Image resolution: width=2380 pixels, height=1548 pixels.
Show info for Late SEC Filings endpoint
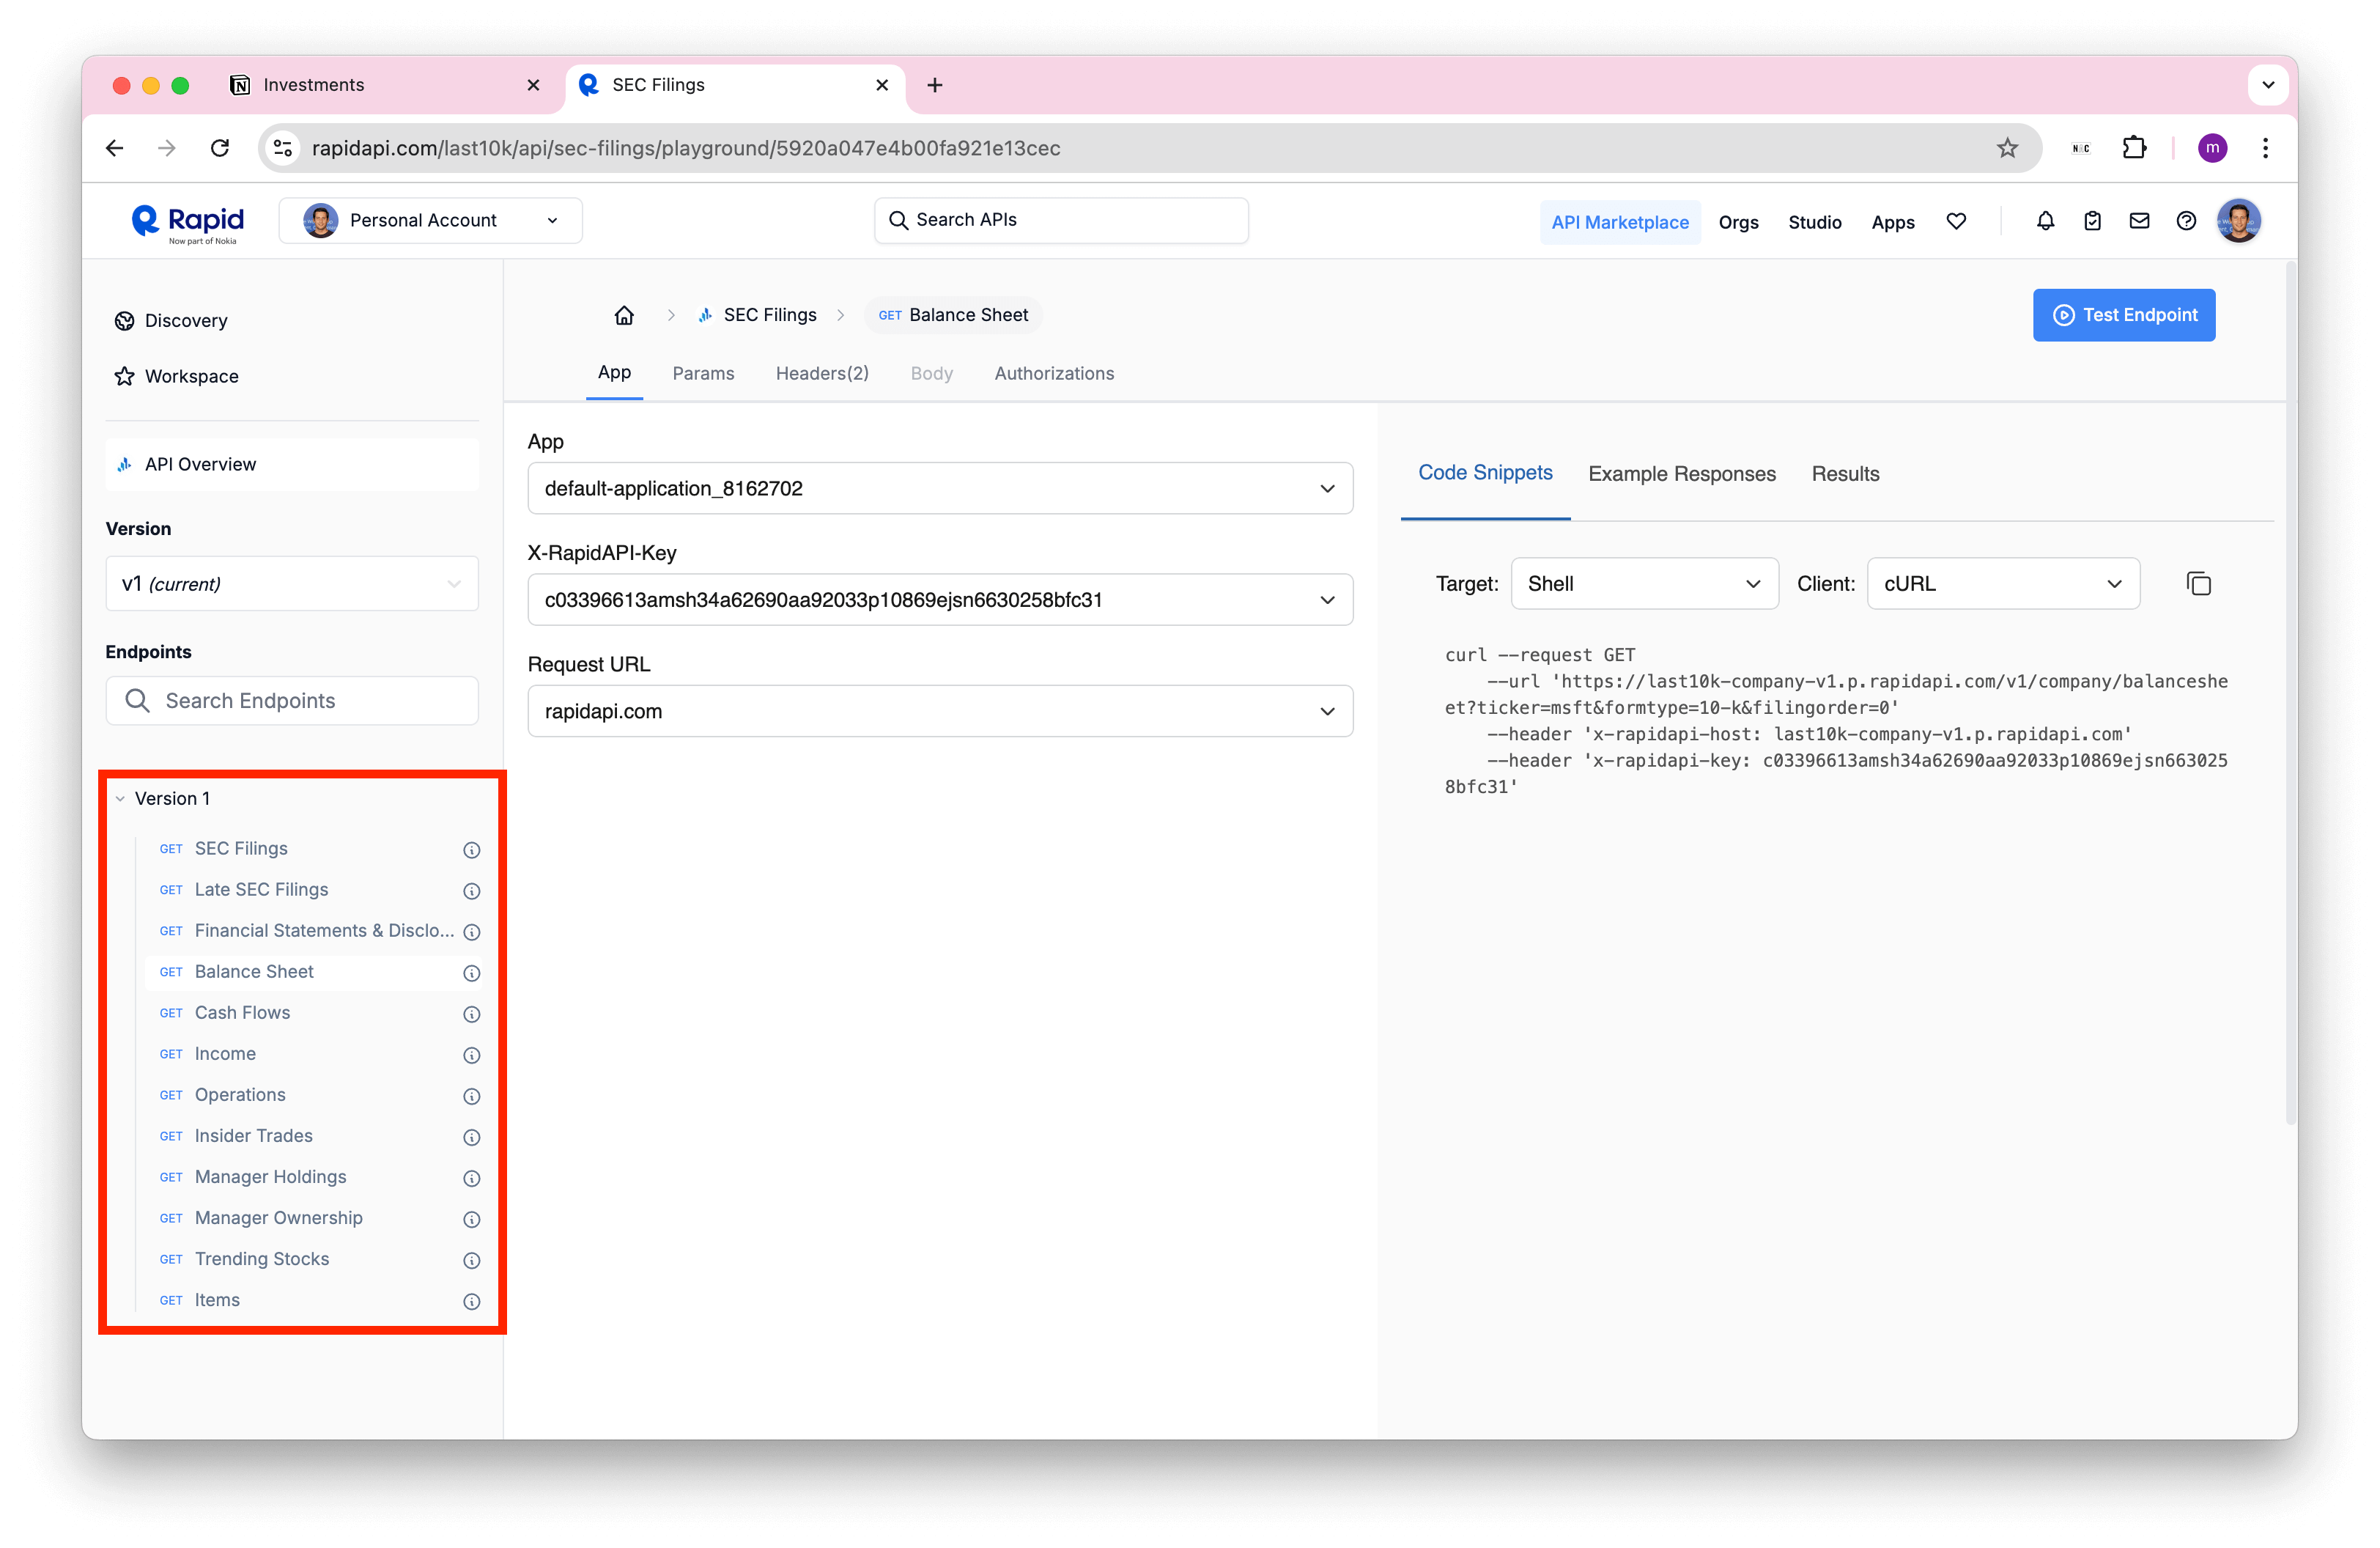point(472,891)
